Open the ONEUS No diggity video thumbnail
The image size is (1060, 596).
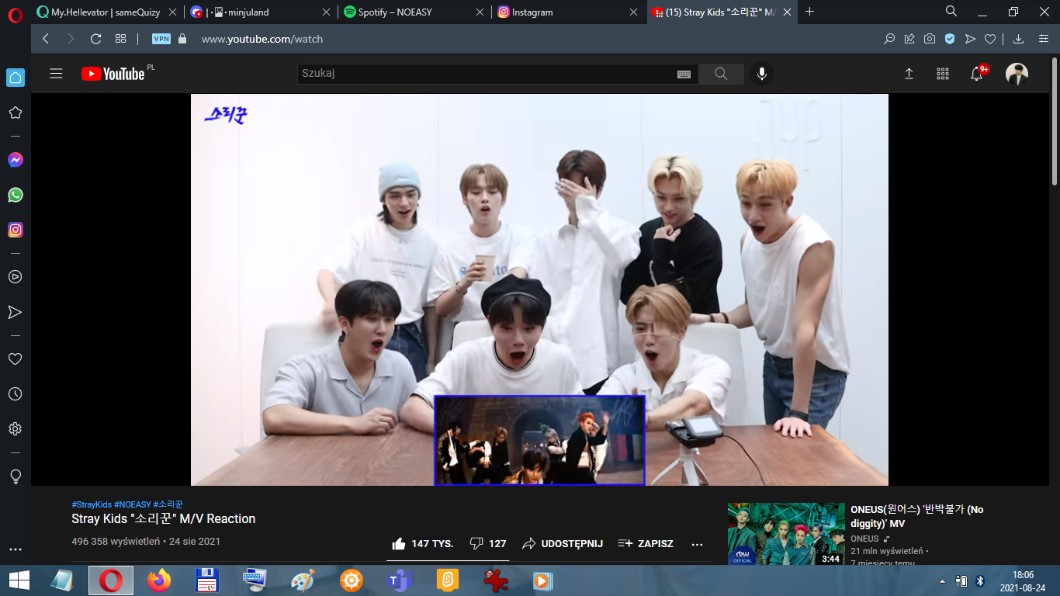tap(786, 534)
